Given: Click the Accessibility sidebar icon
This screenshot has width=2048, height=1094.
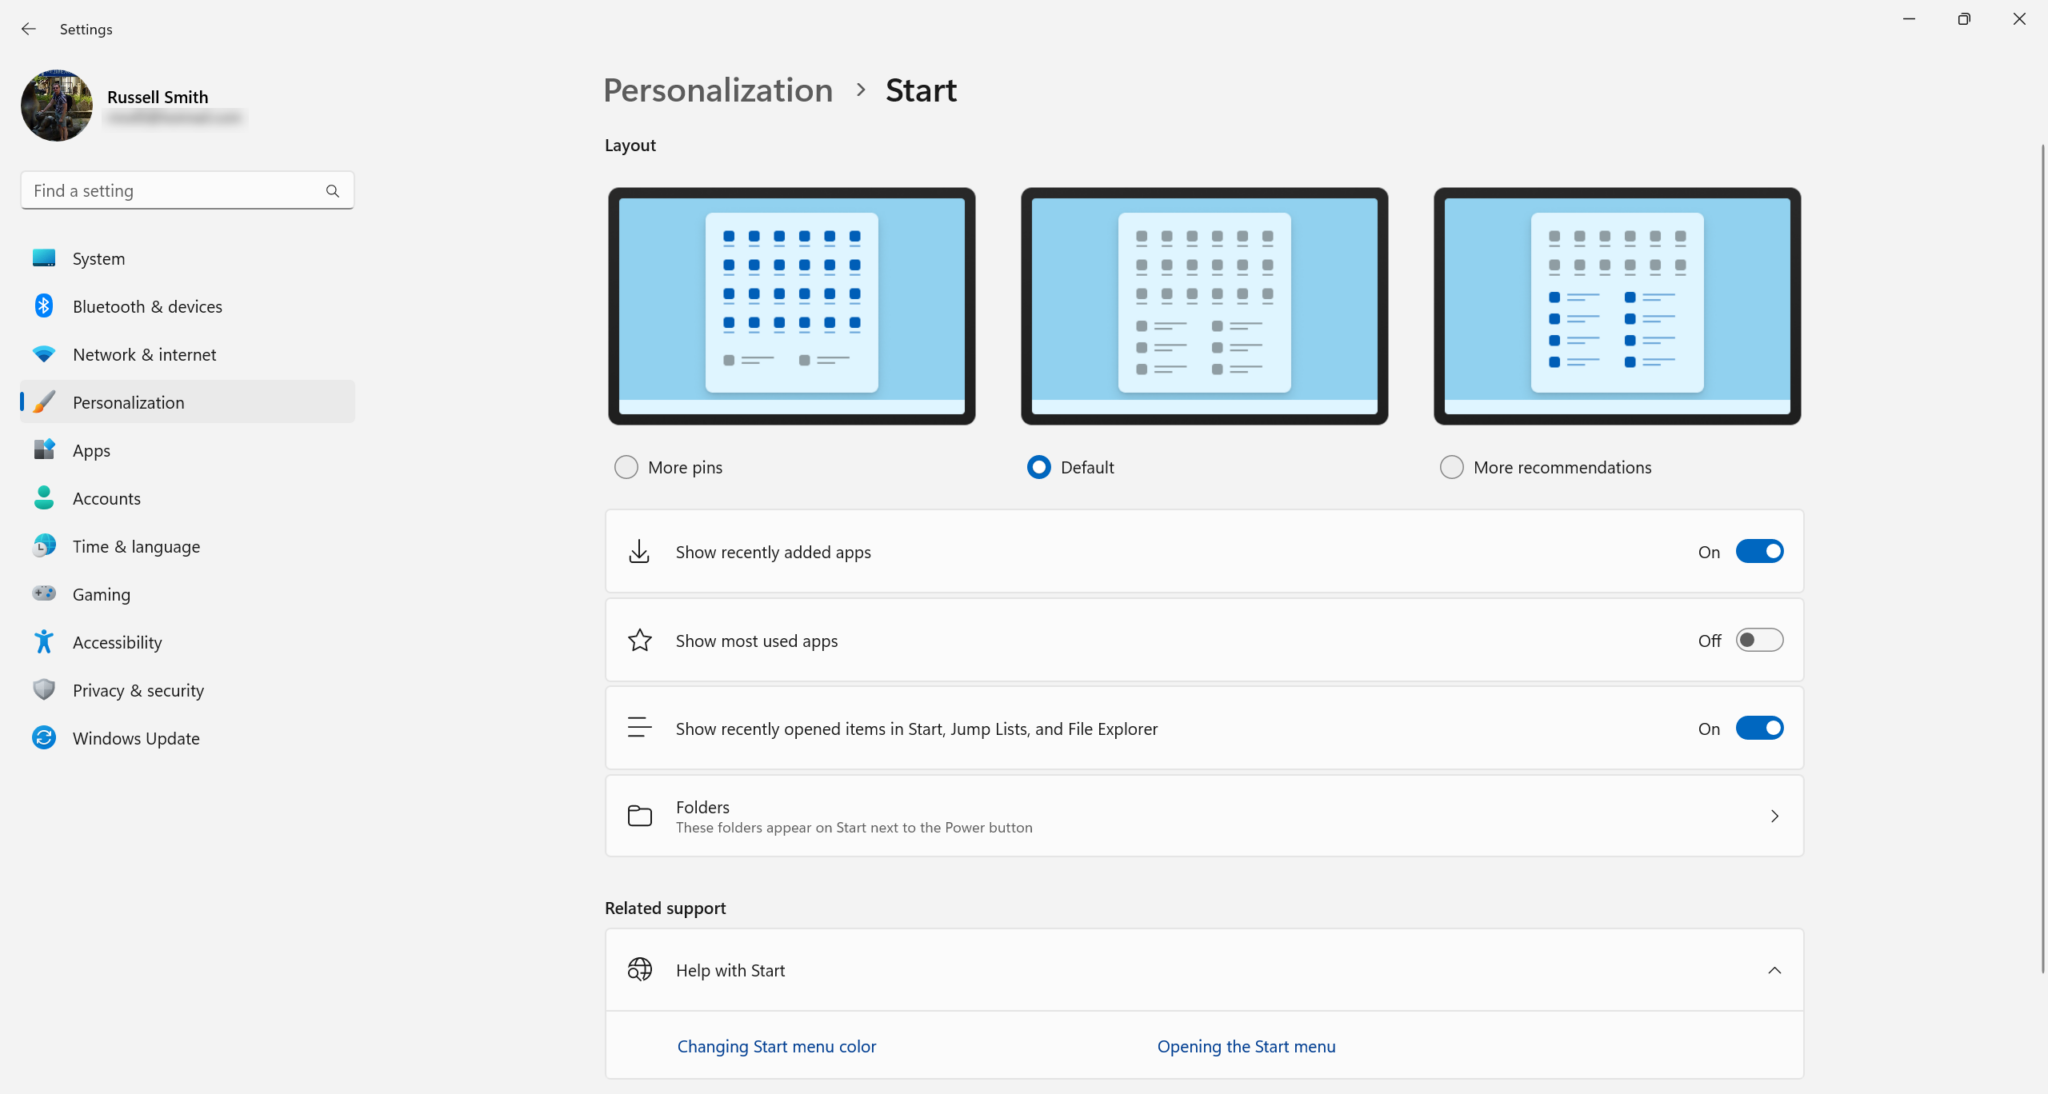Looking at the screenshot, I should point(44,641).
